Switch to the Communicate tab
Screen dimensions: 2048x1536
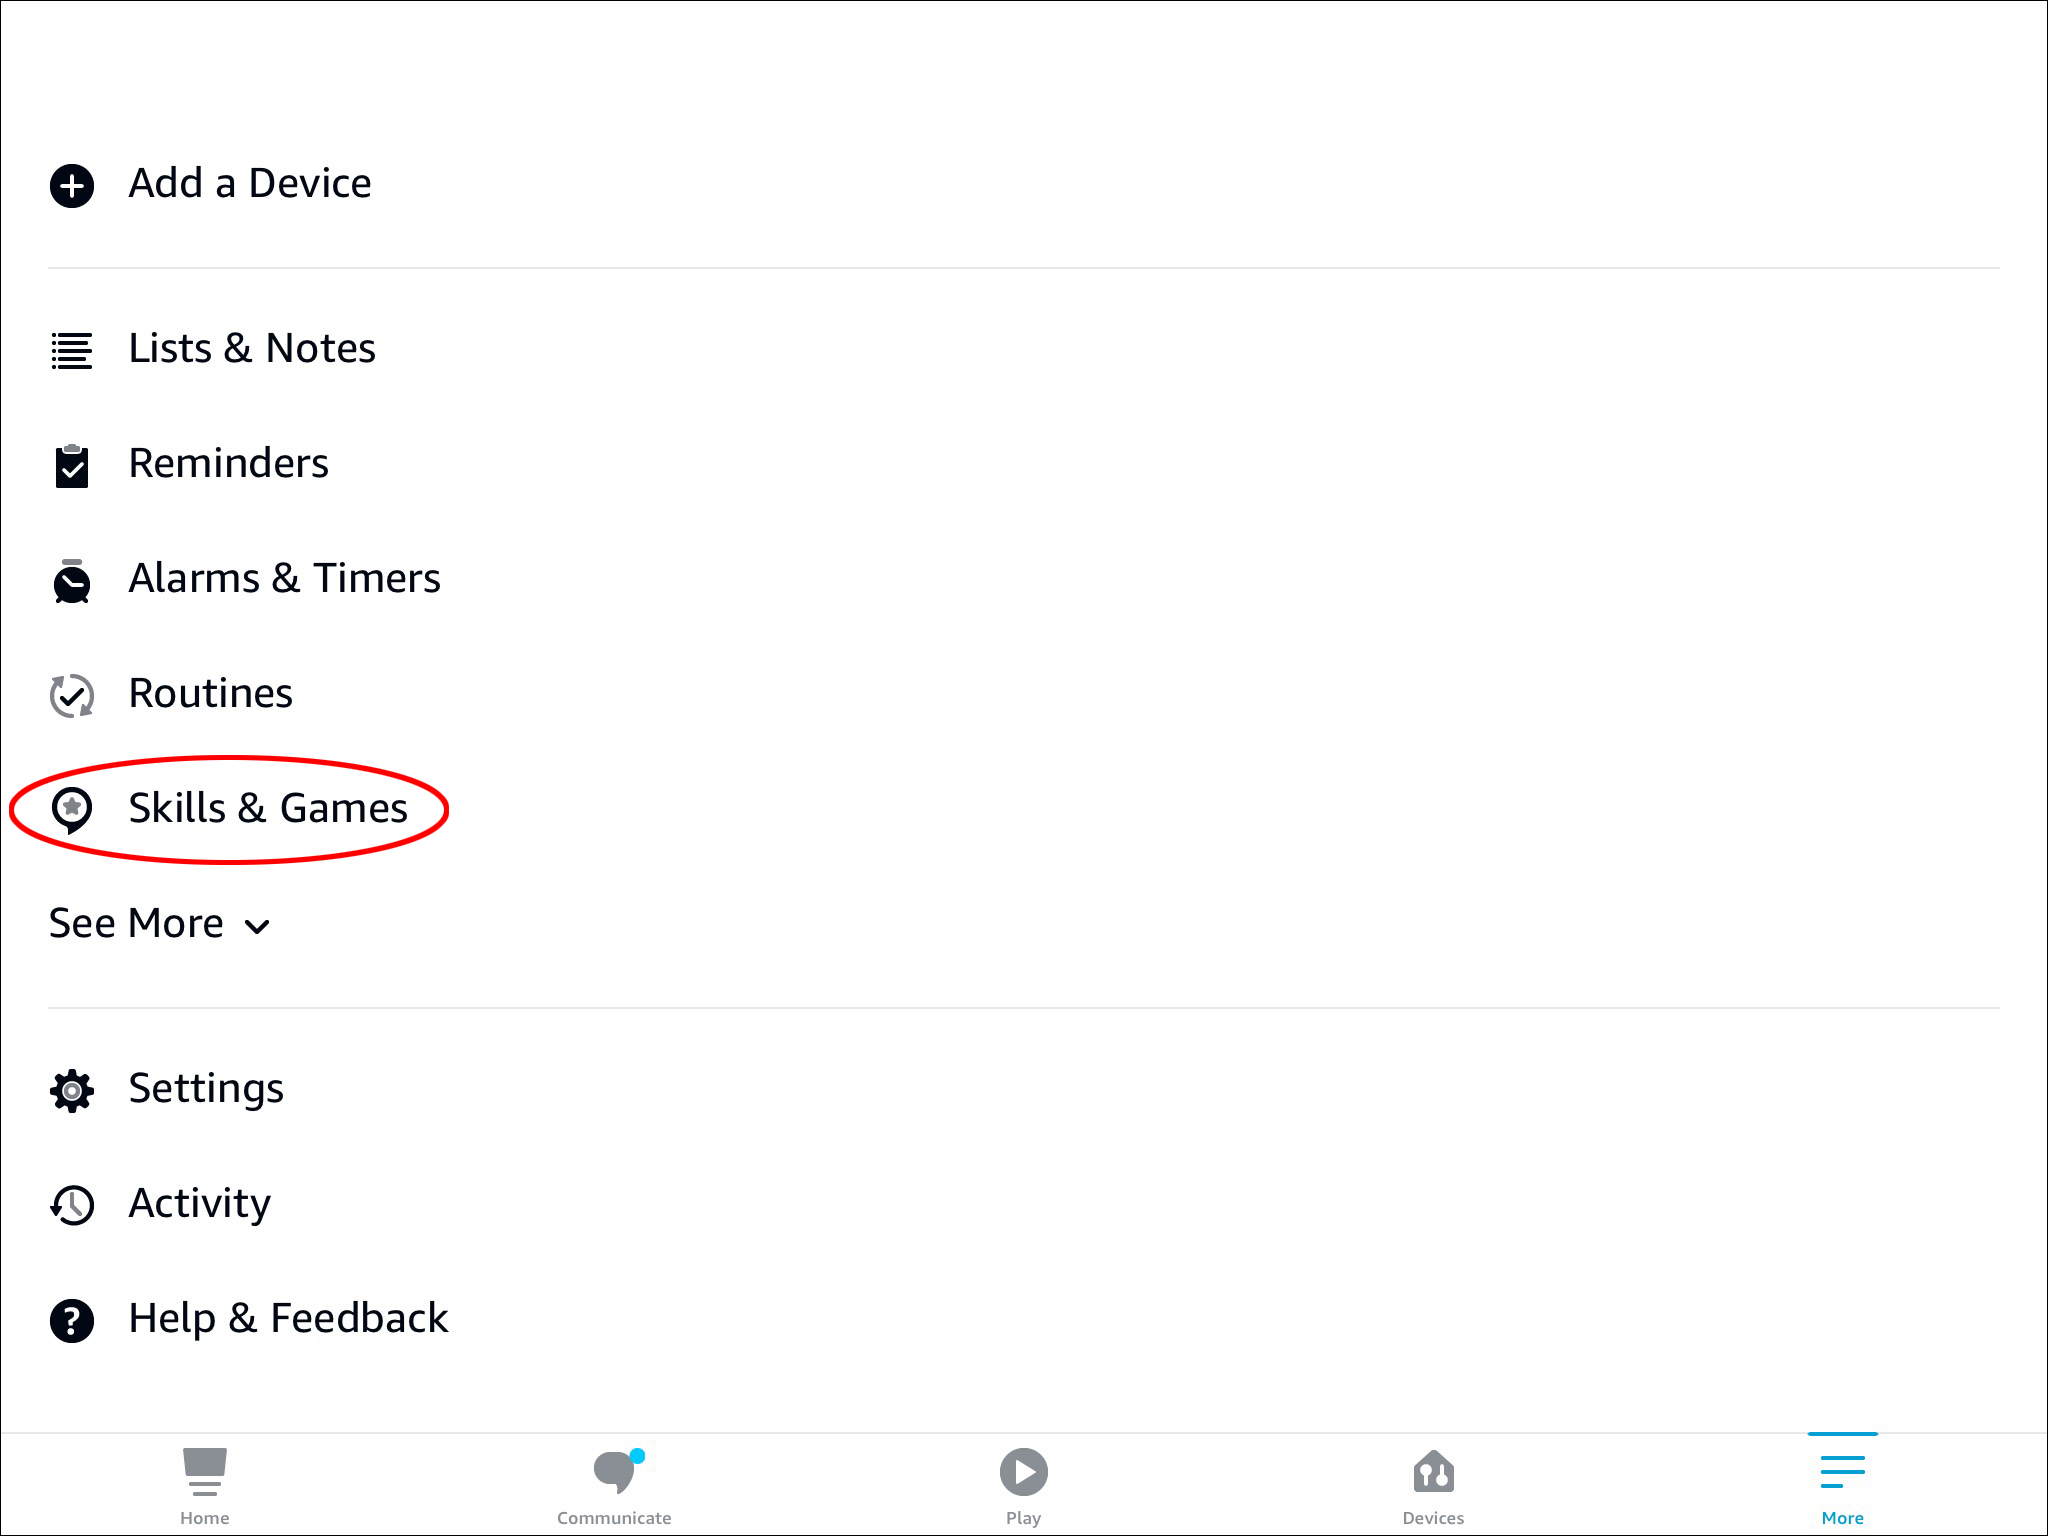(x=614, y=1486)
